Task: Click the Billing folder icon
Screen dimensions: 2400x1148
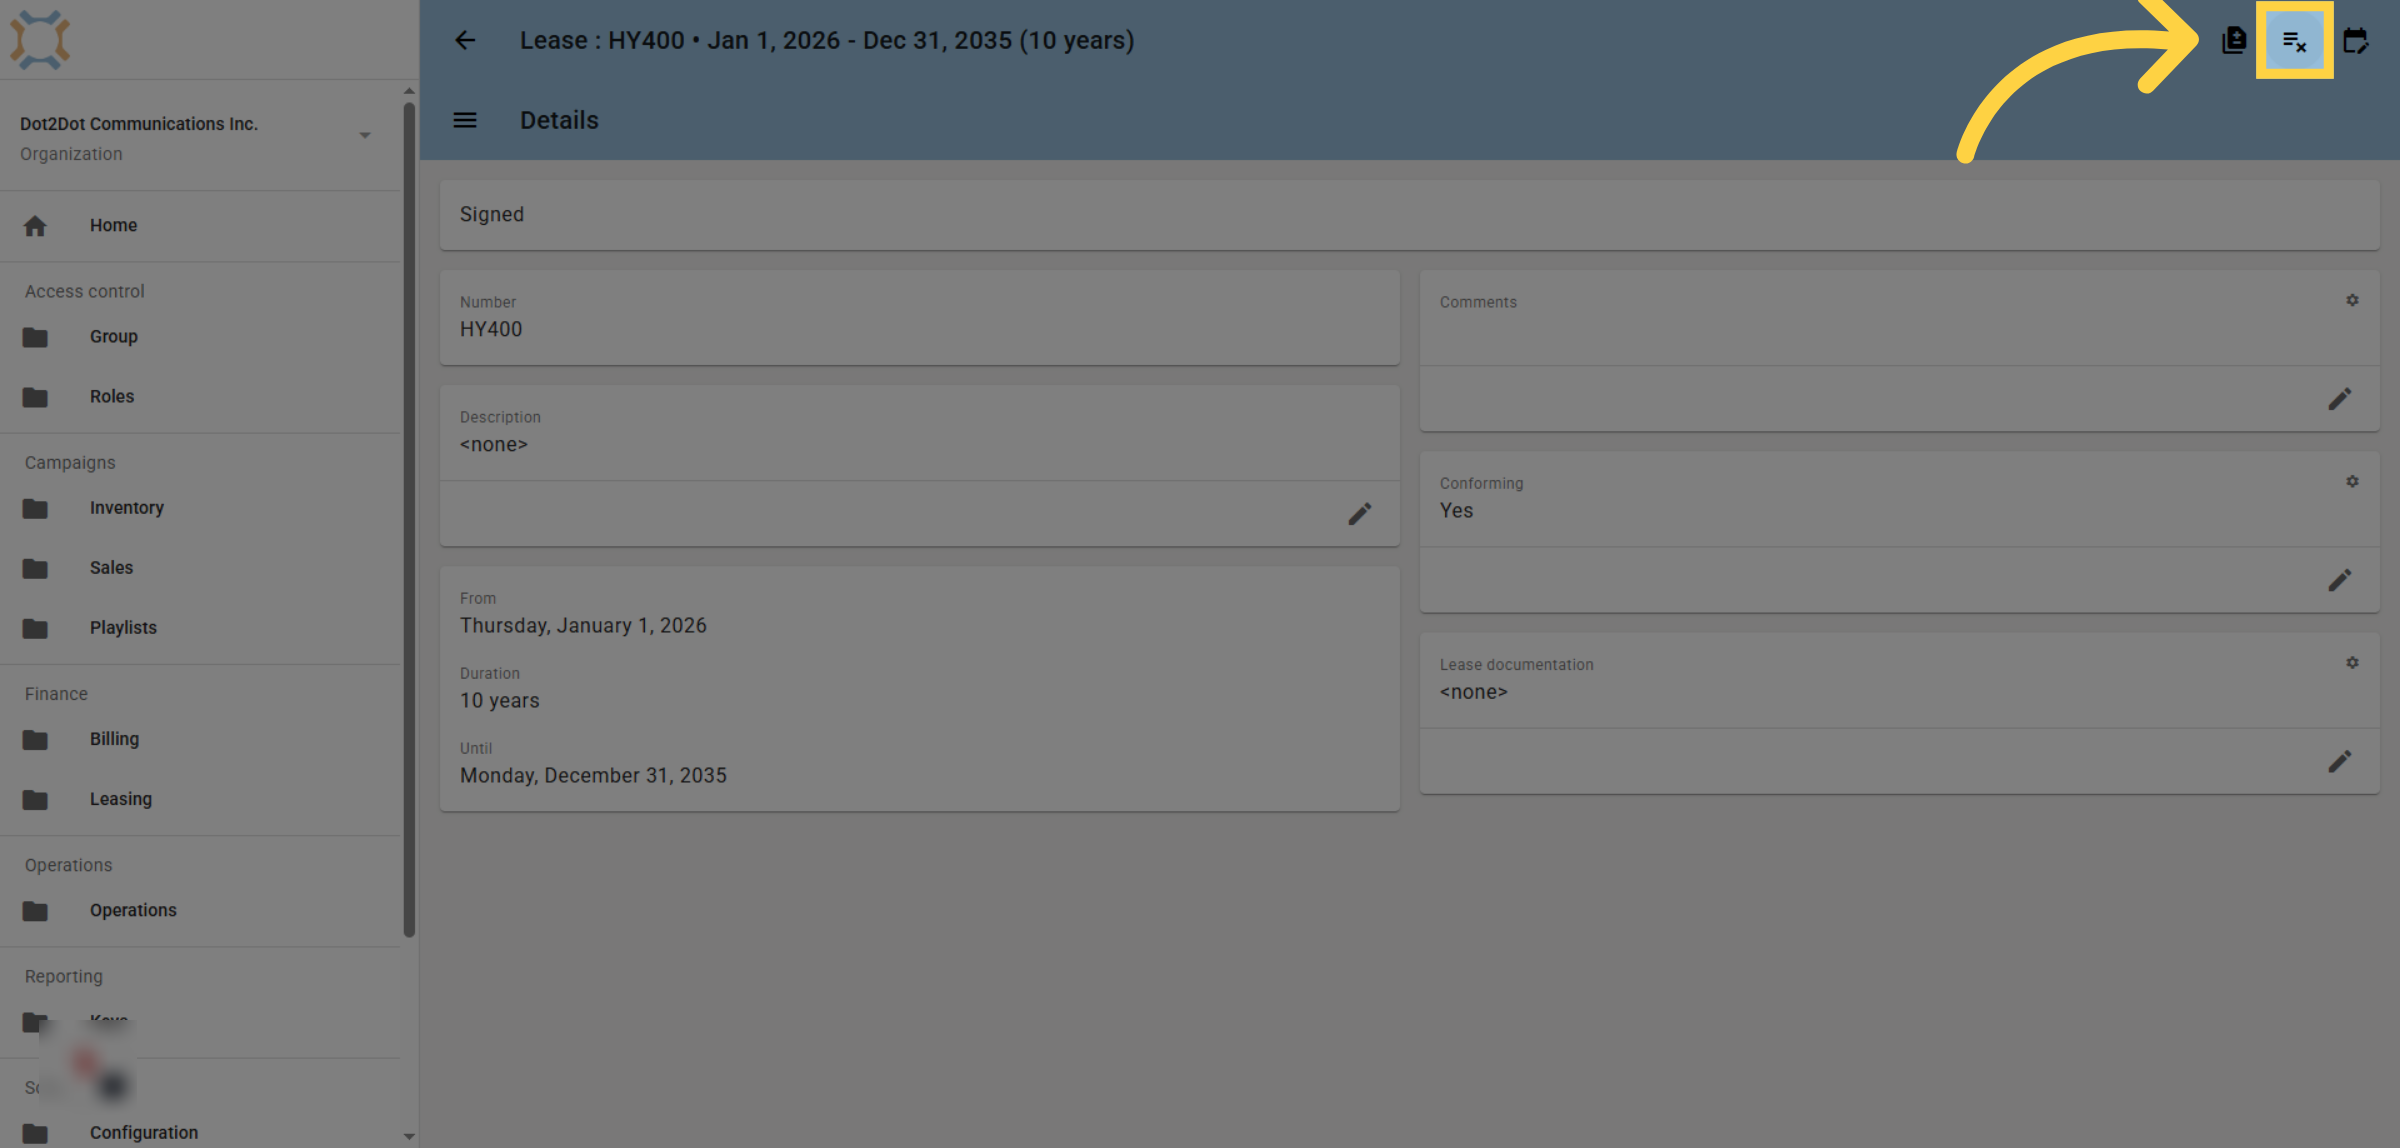Action: click(35, 739)
